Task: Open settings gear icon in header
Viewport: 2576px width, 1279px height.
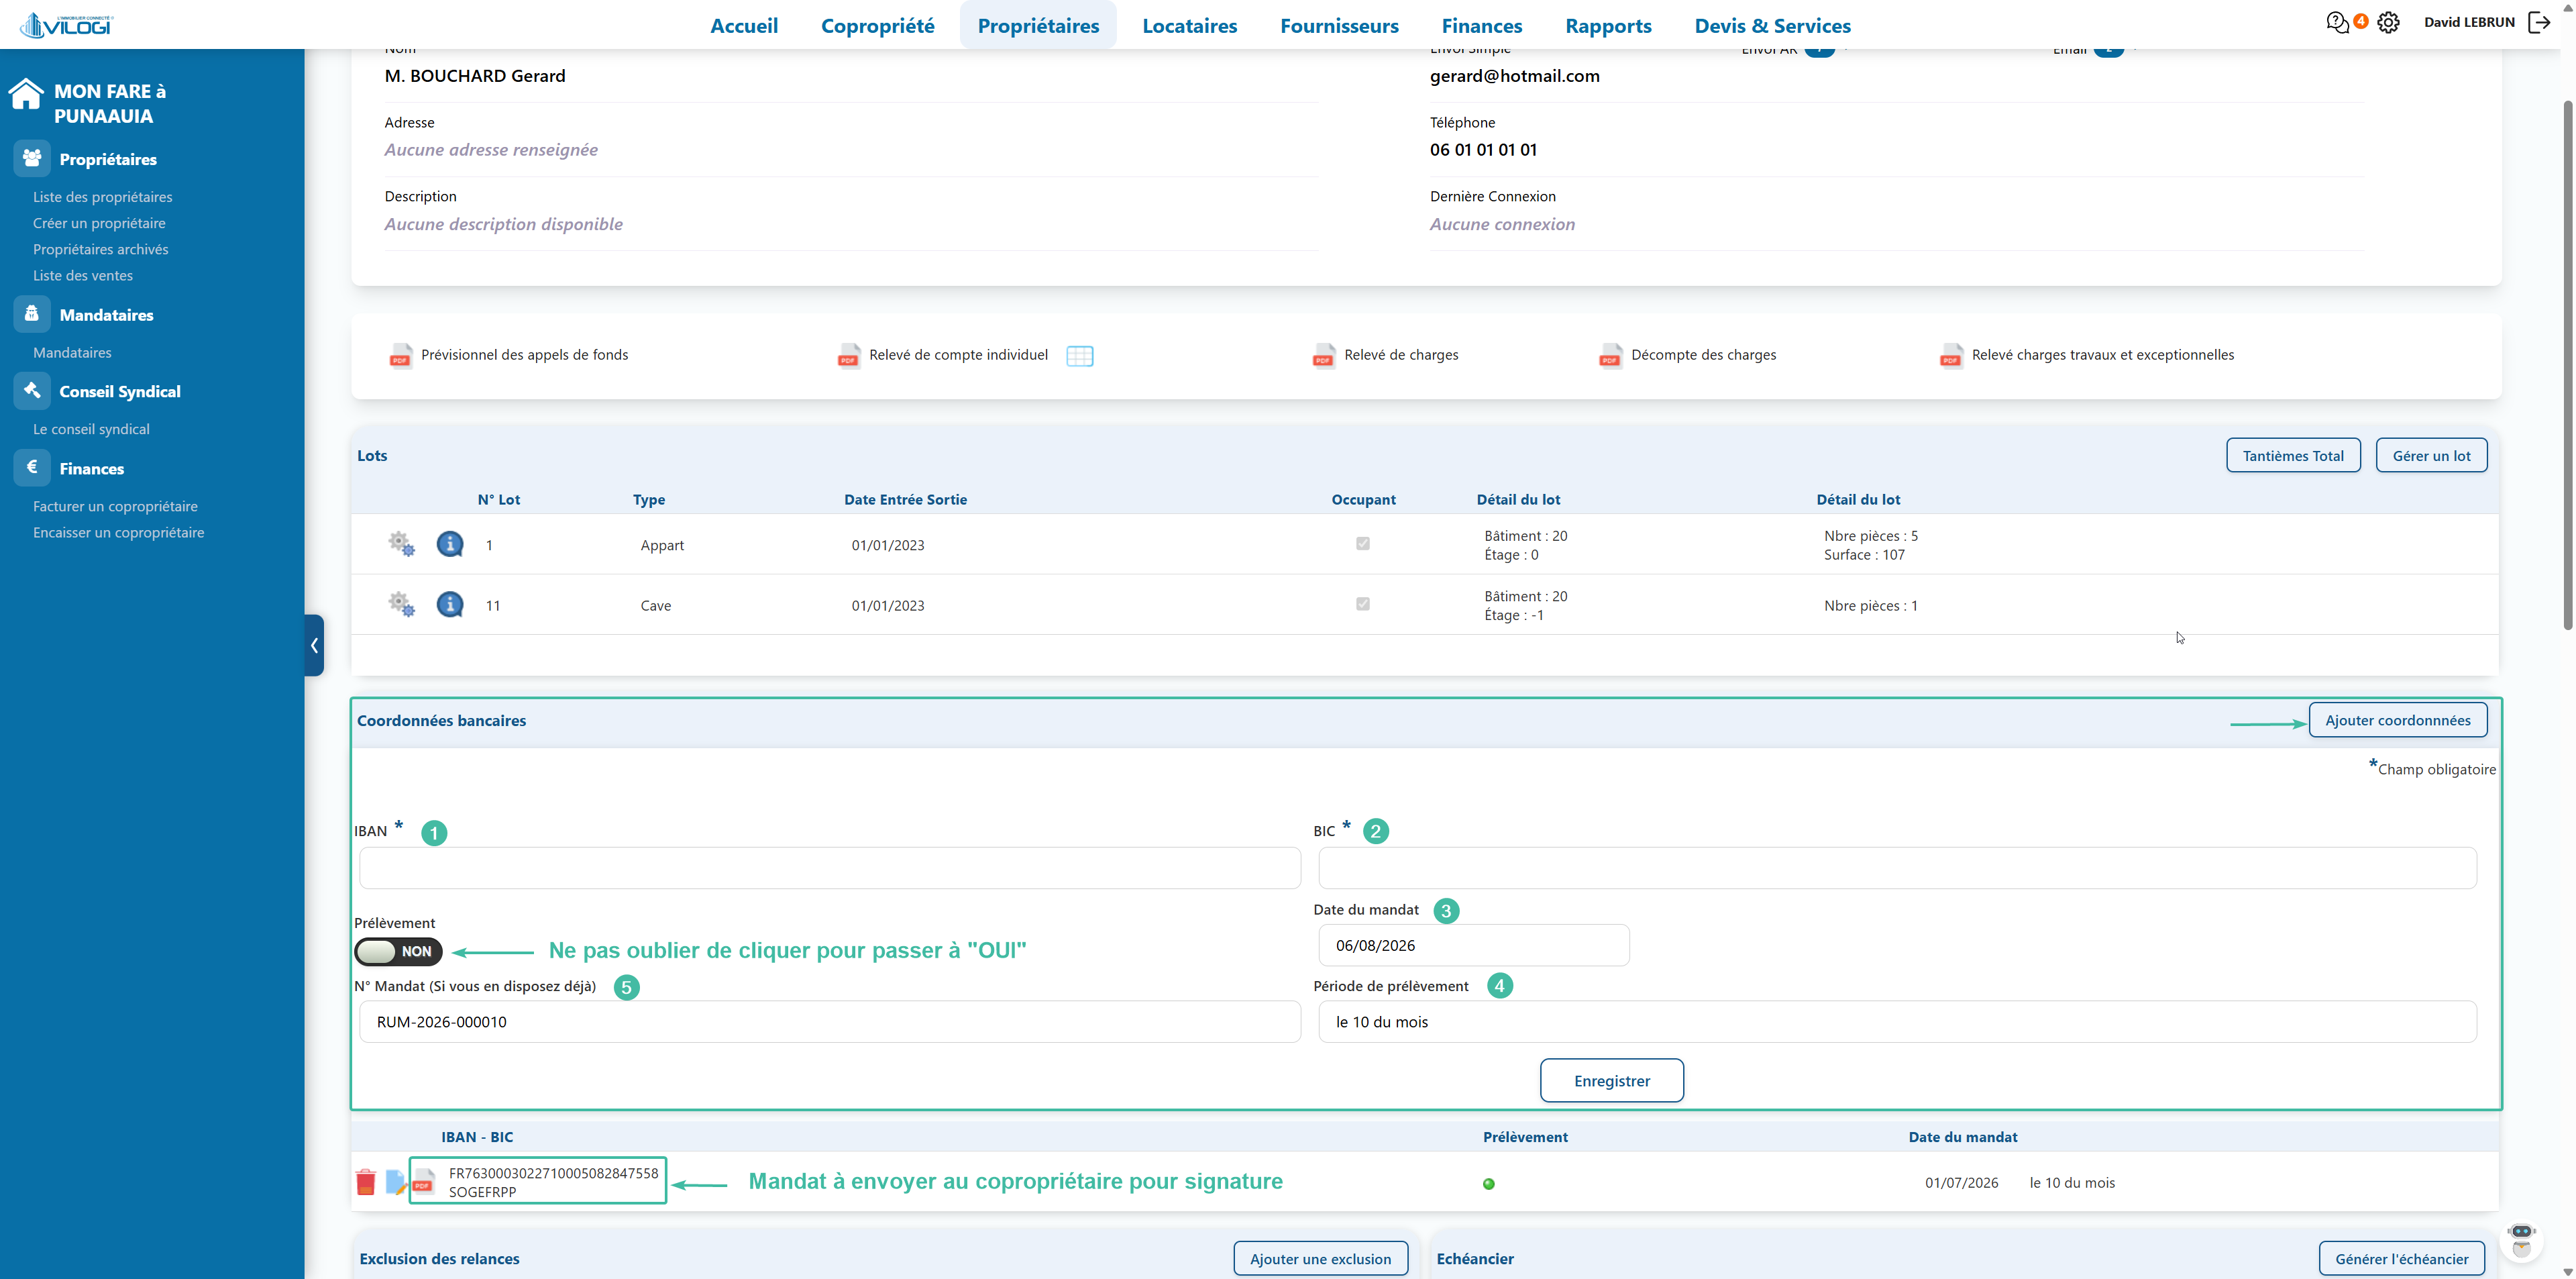Action: [x=2389, y=22]
